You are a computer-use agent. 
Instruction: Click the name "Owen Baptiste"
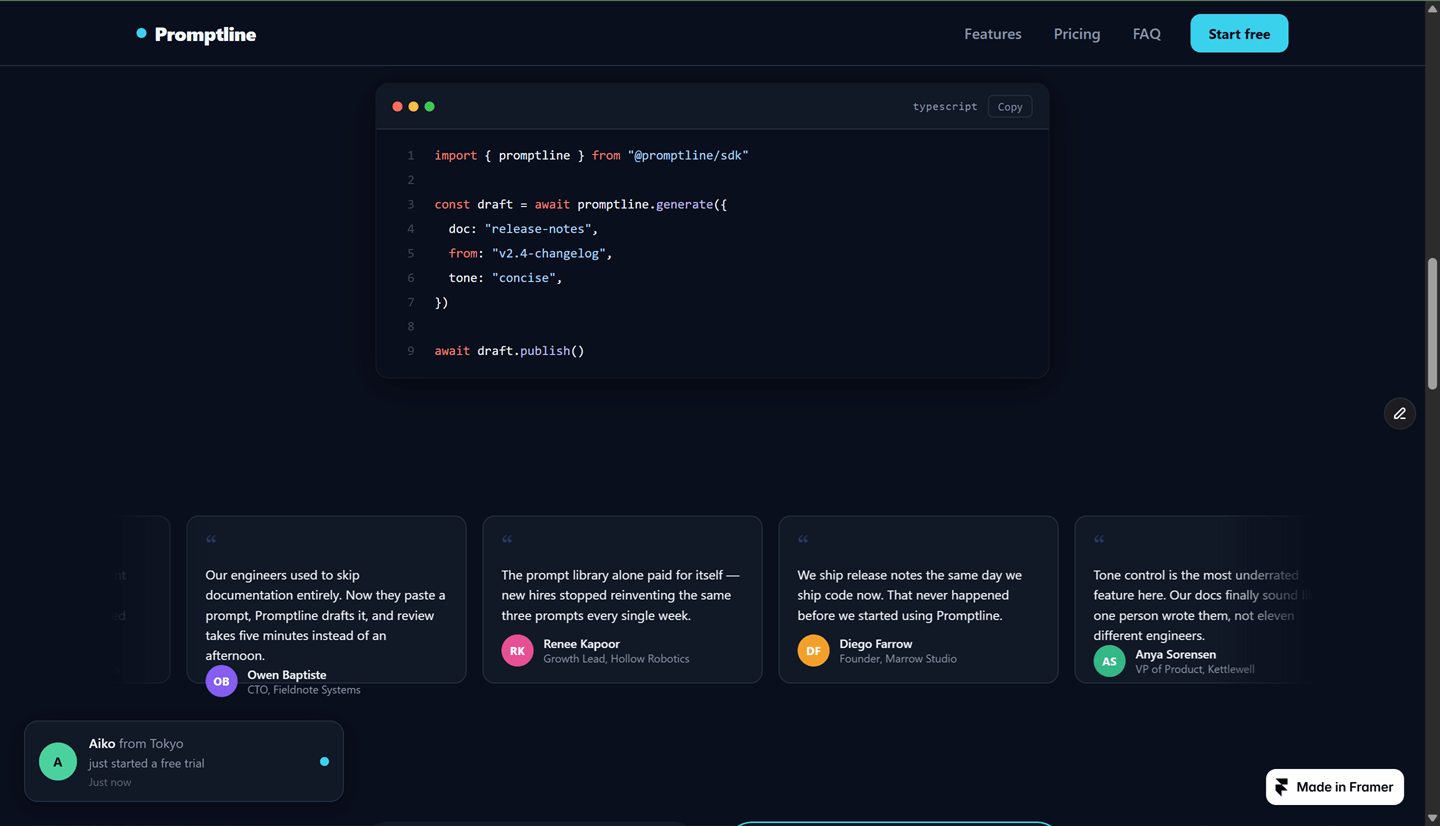point(287,675)
